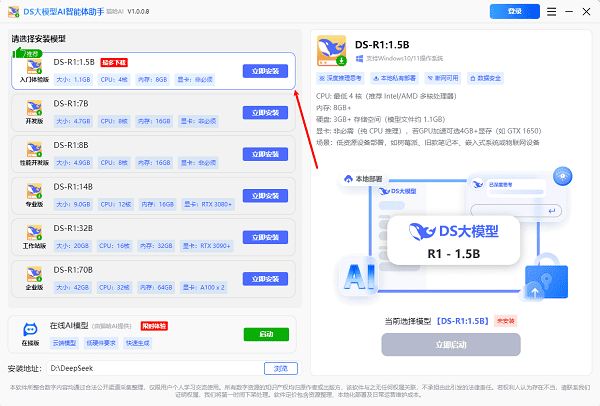Open the hamburger menu icon
The width and height of the screenshot is (600, 406).
coord(551,11)
